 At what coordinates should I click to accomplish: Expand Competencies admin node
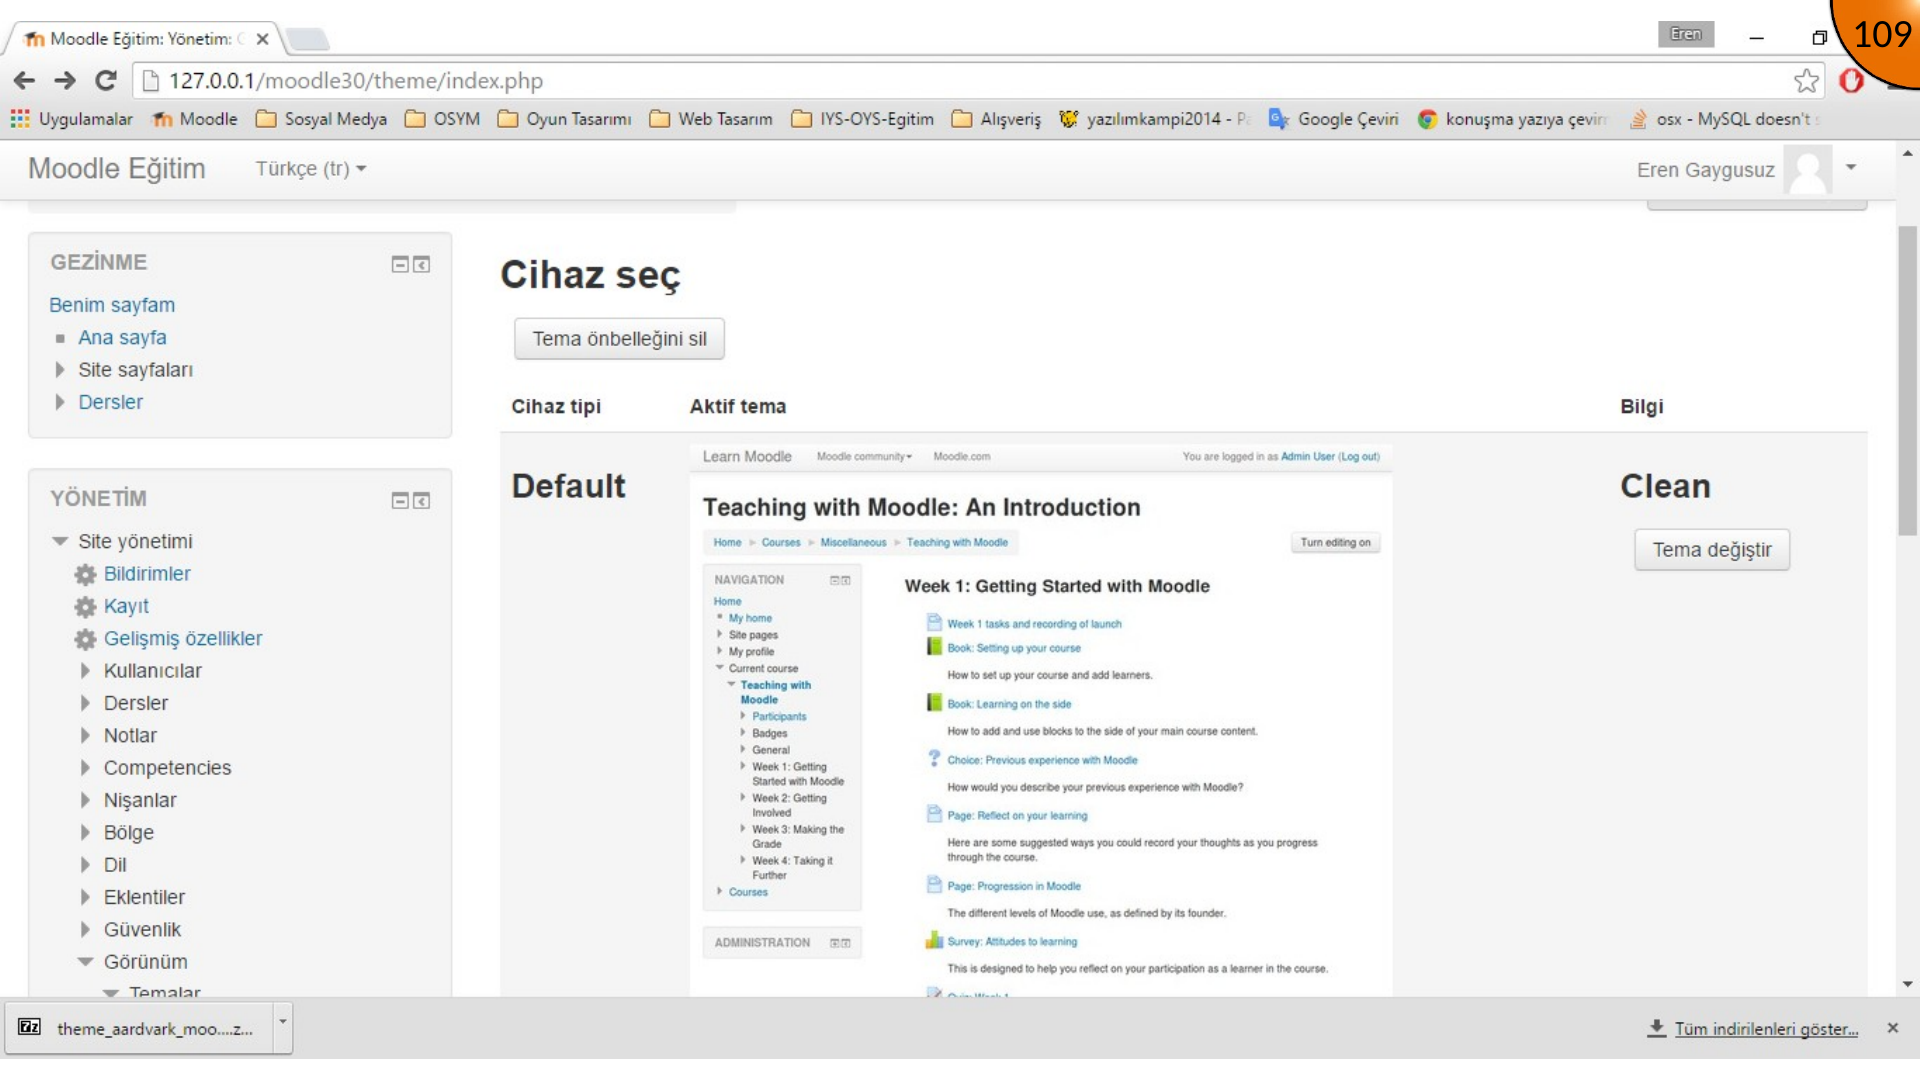coord(85,768)
